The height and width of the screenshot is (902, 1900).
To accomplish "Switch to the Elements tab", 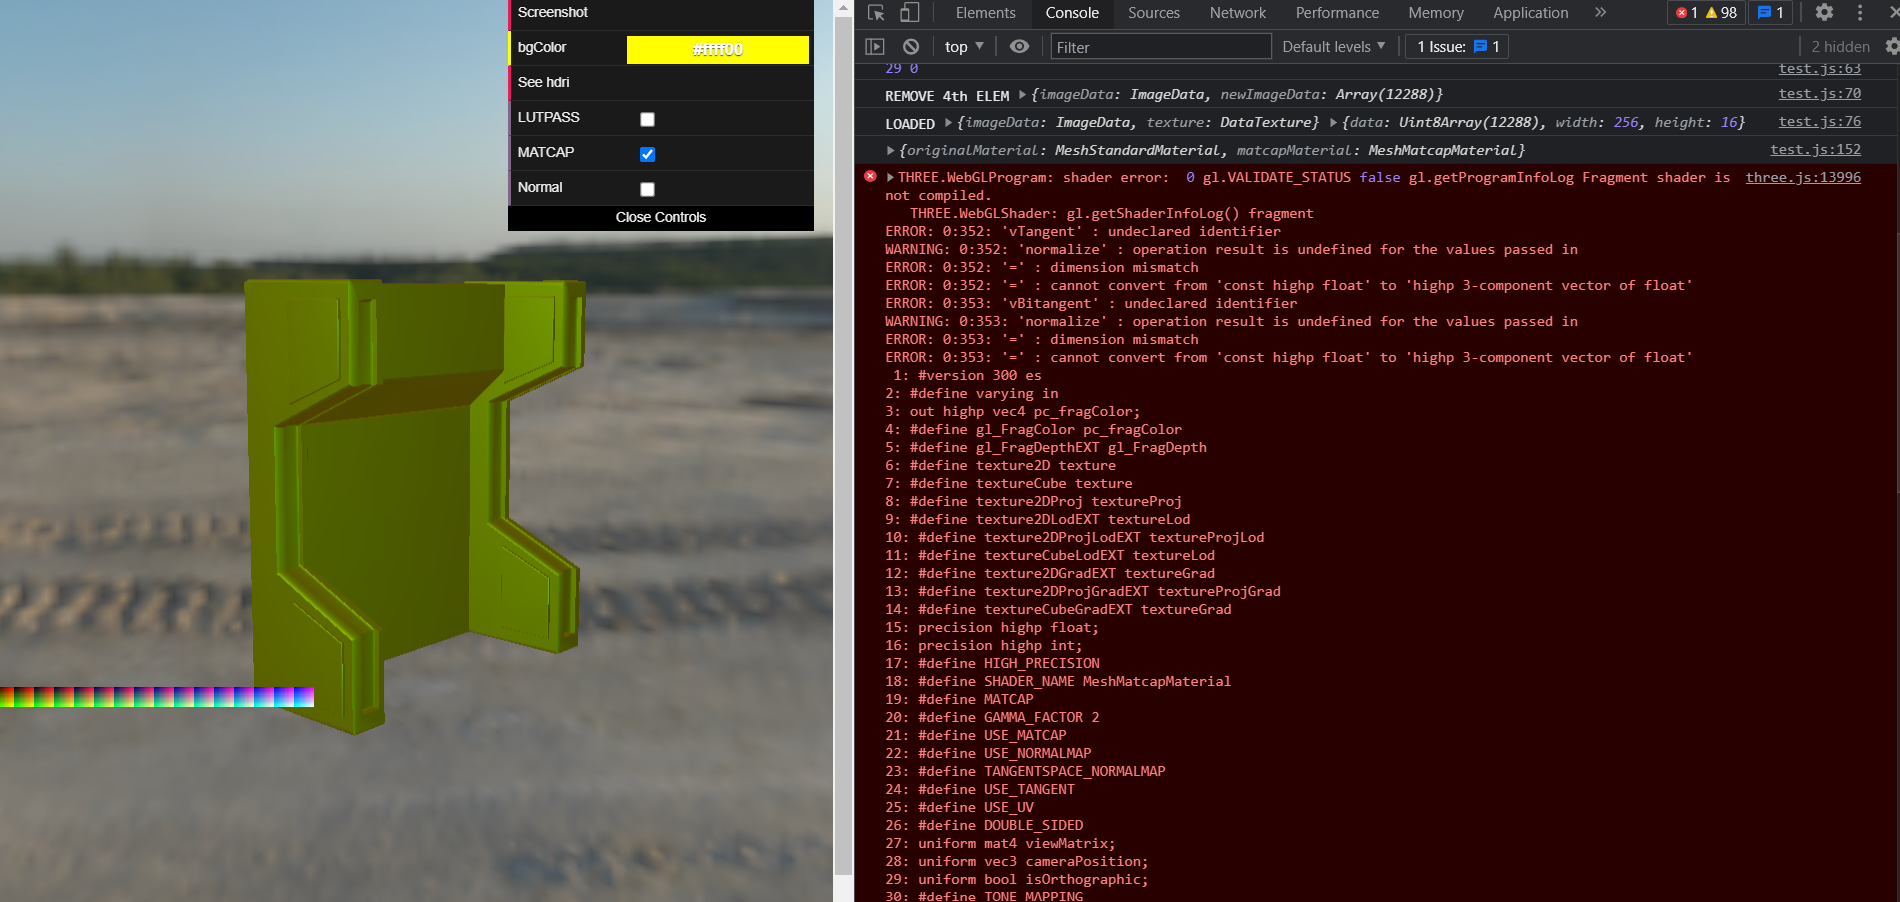I will tap(985, 13).
